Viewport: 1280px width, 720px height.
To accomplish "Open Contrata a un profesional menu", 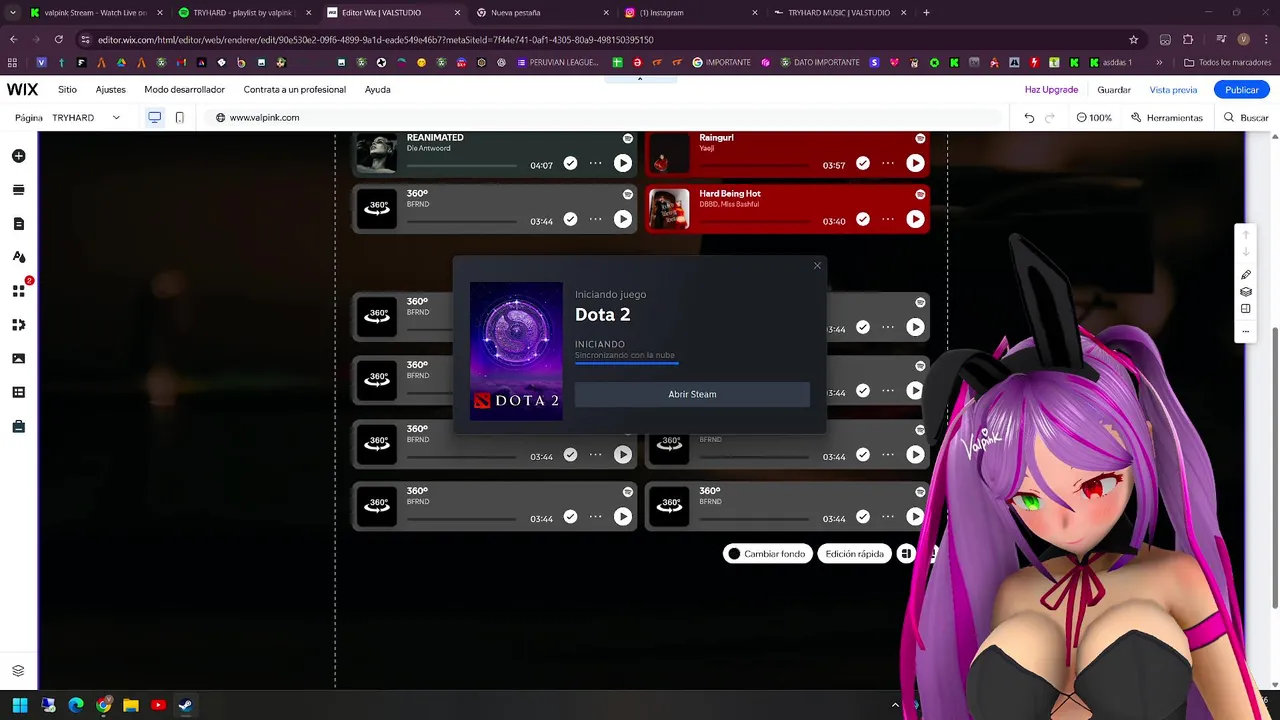I will click(x=294, y=90).
